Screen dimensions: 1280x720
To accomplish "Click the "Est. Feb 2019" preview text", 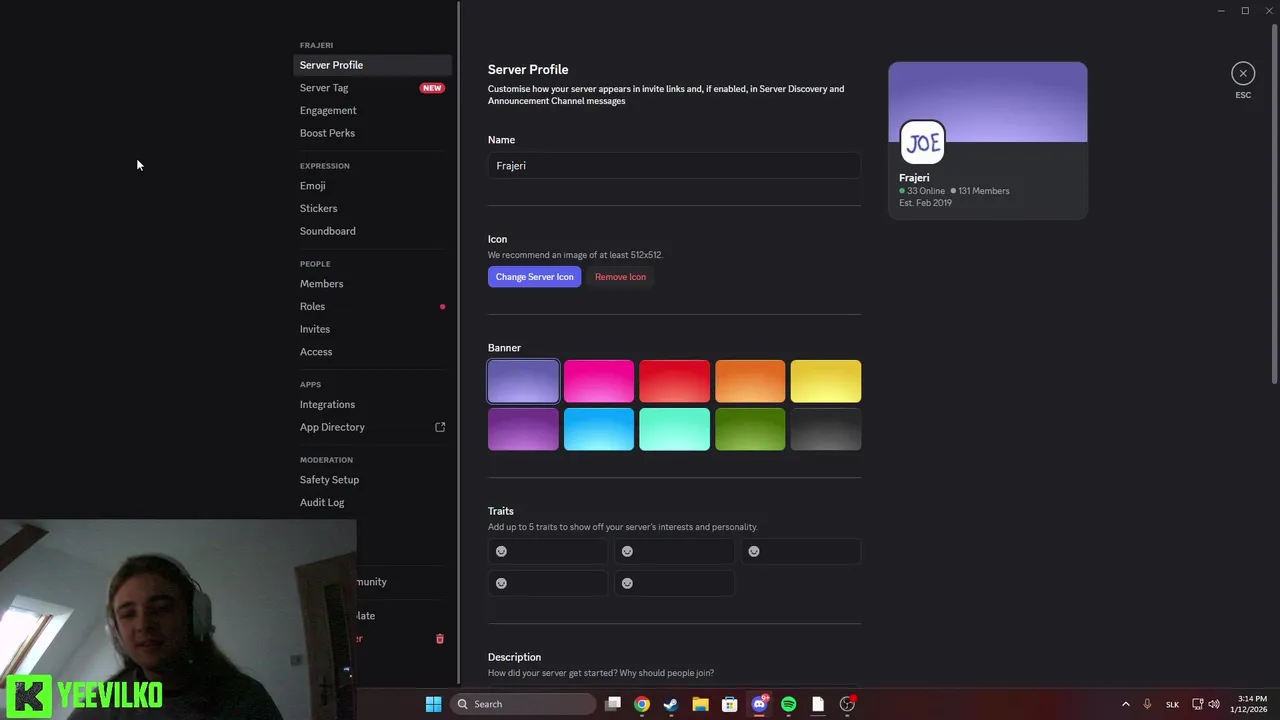I will tap(925, 203).
